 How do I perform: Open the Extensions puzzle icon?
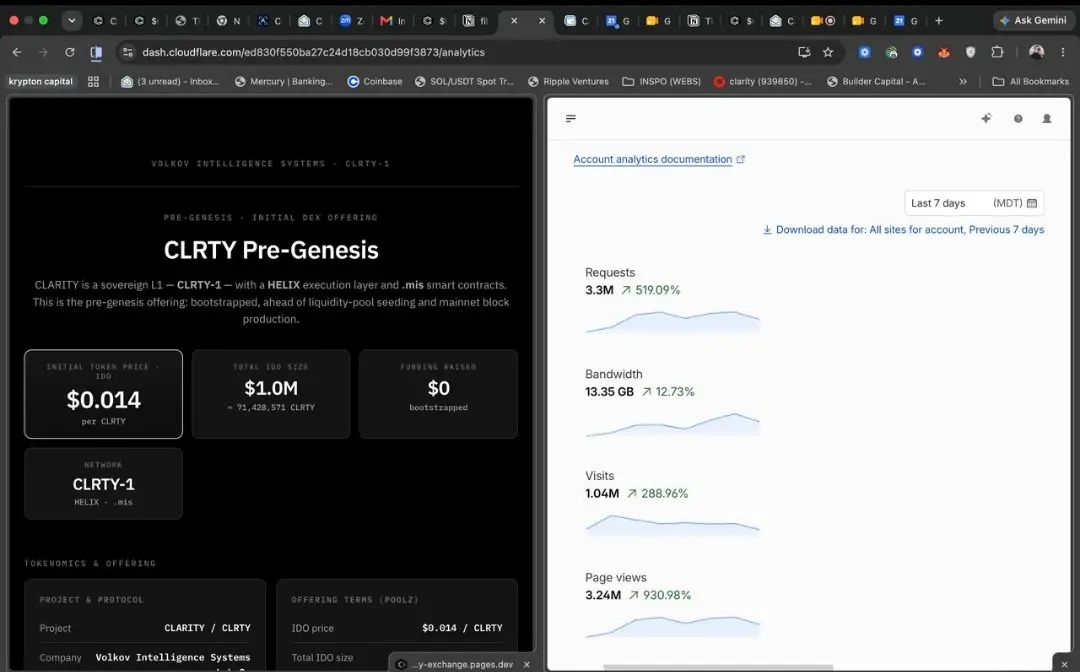point(997,52)
